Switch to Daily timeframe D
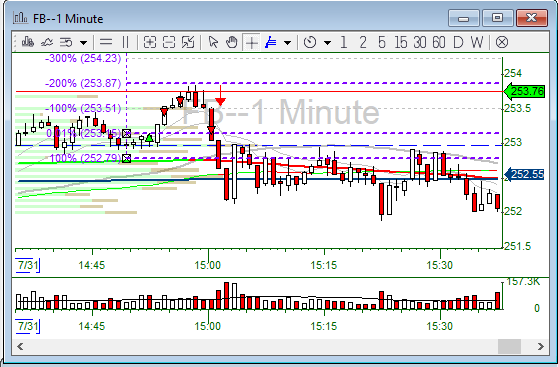The height and width of the screenshot is (367, 558). (x=458, y=42)
